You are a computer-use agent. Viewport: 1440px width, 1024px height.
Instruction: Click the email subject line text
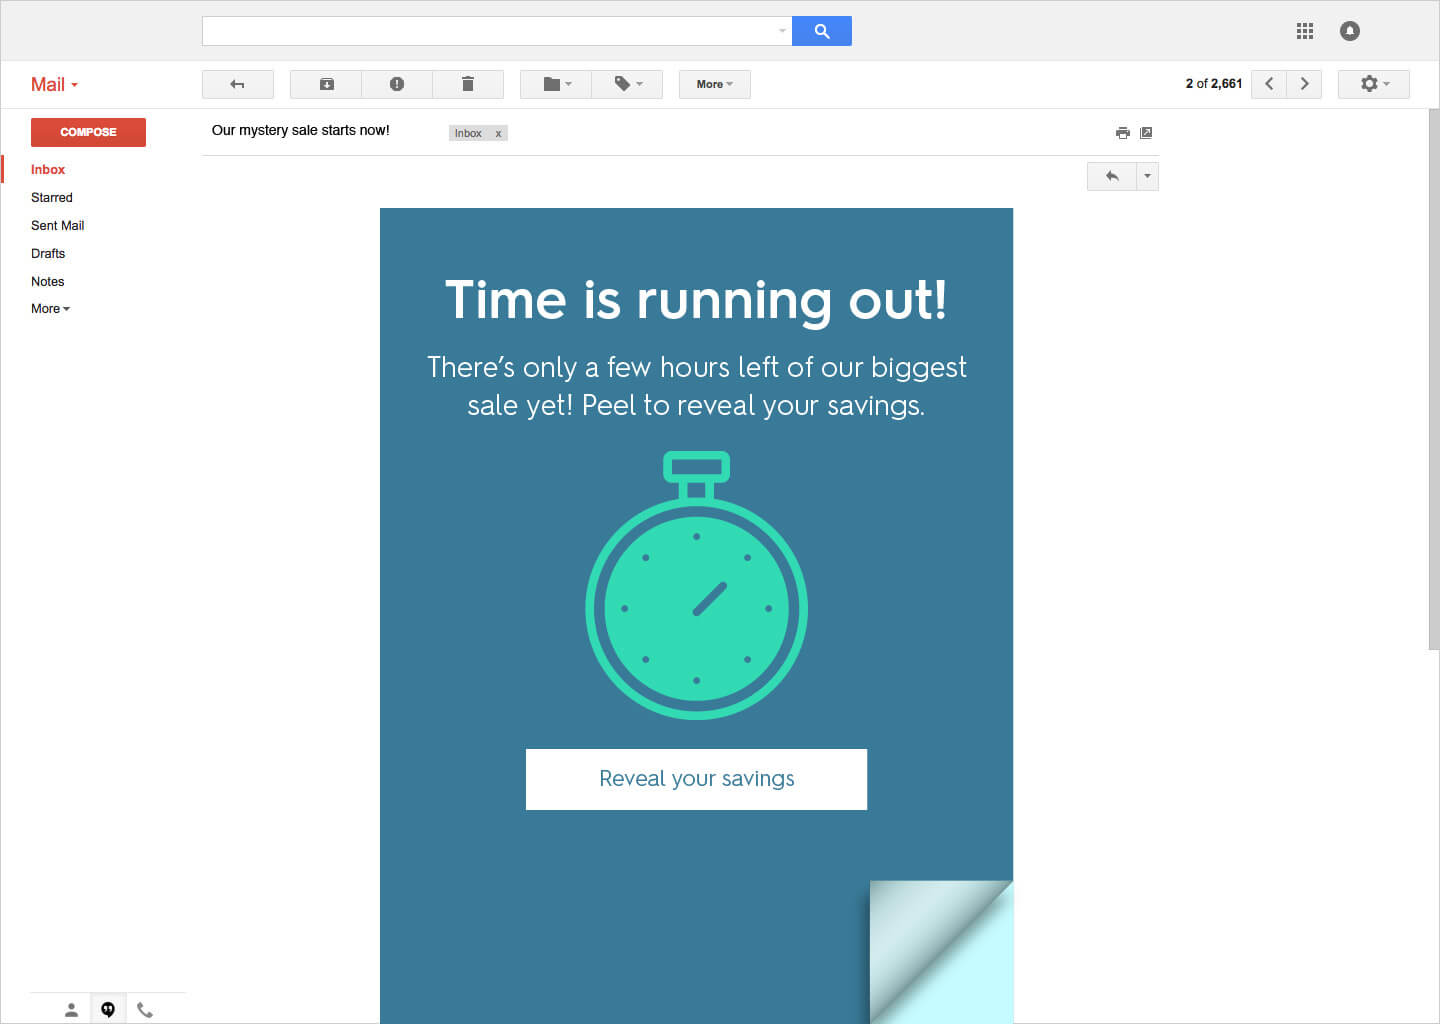pyautogui.click(x=301, y=130)
